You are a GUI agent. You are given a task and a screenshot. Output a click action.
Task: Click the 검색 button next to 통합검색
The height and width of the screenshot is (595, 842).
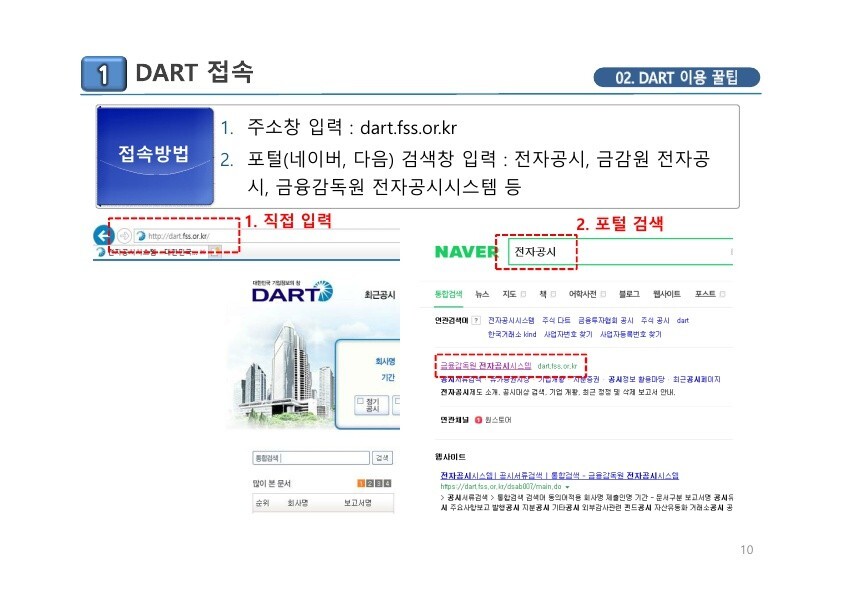click(x=382, y=458)
